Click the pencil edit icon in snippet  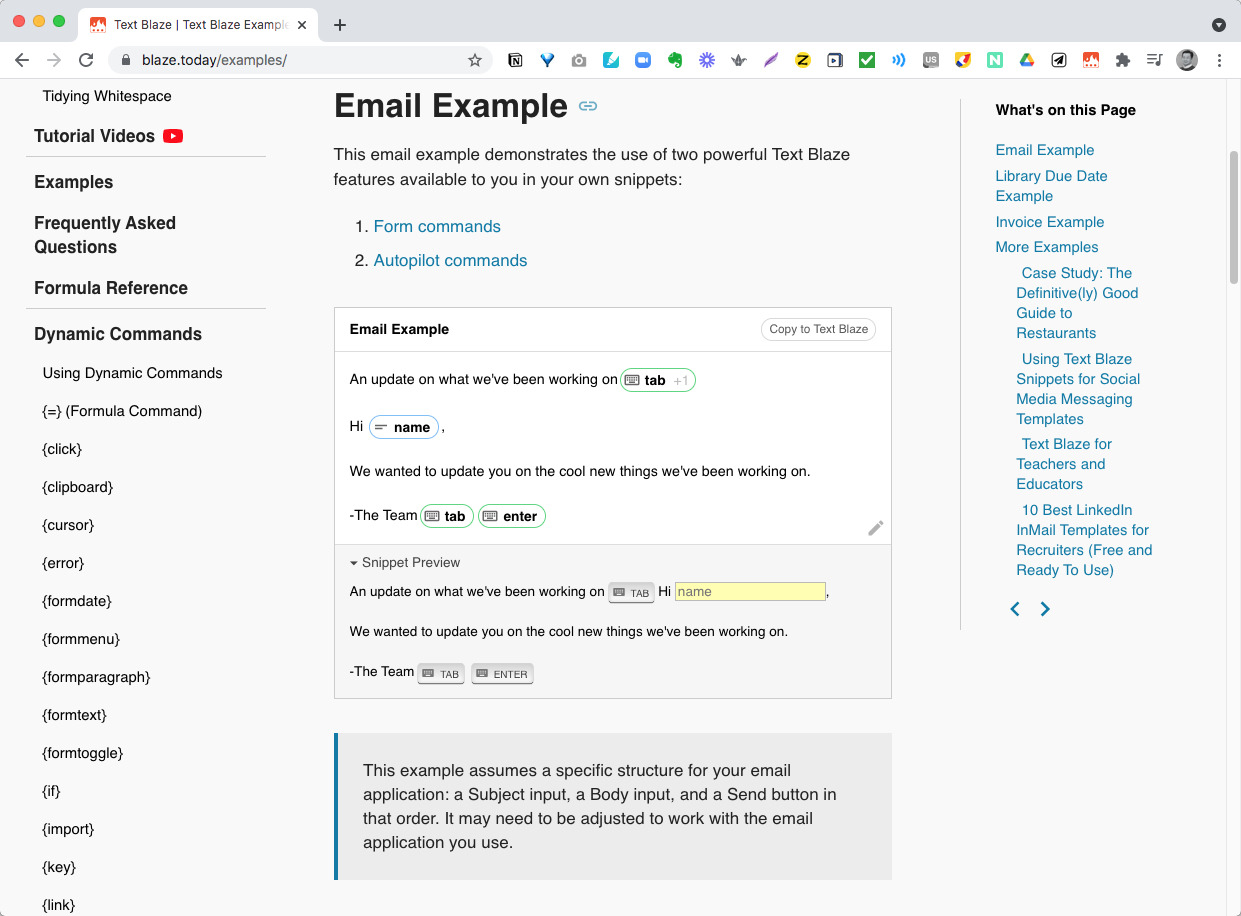(x=876, y=528)
